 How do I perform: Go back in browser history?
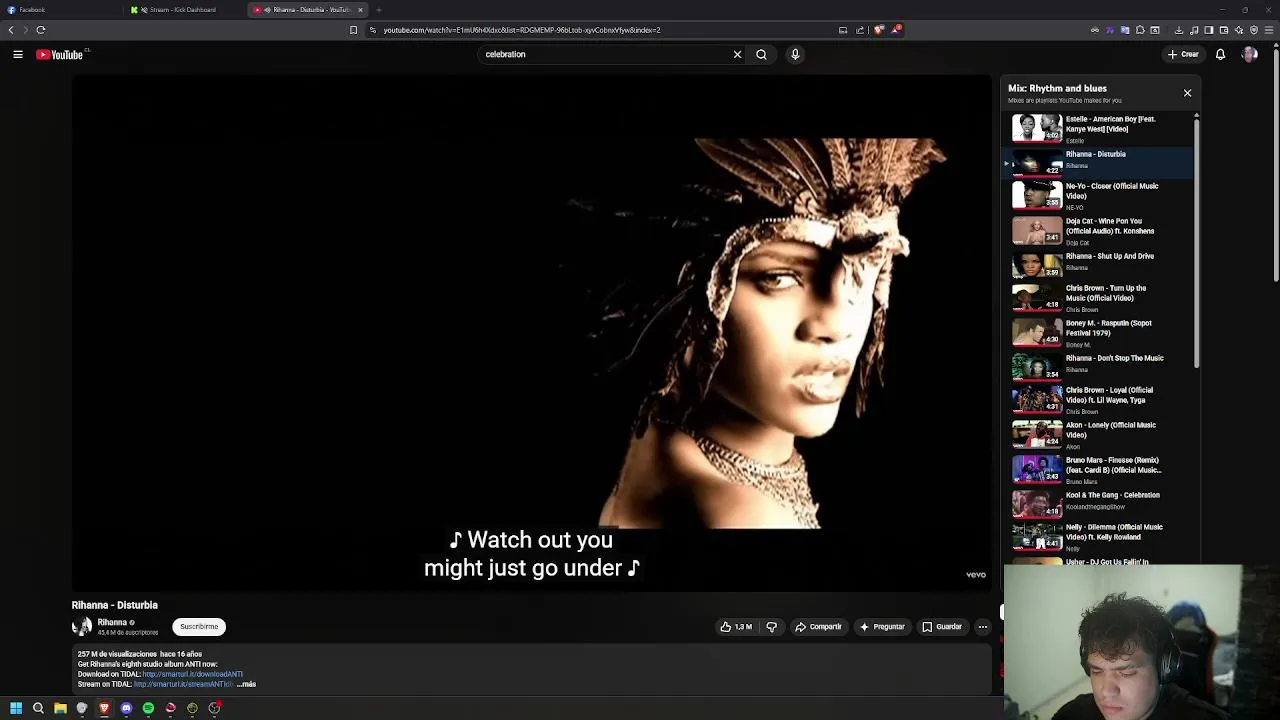pyautogui.click(x=11, y=30)
